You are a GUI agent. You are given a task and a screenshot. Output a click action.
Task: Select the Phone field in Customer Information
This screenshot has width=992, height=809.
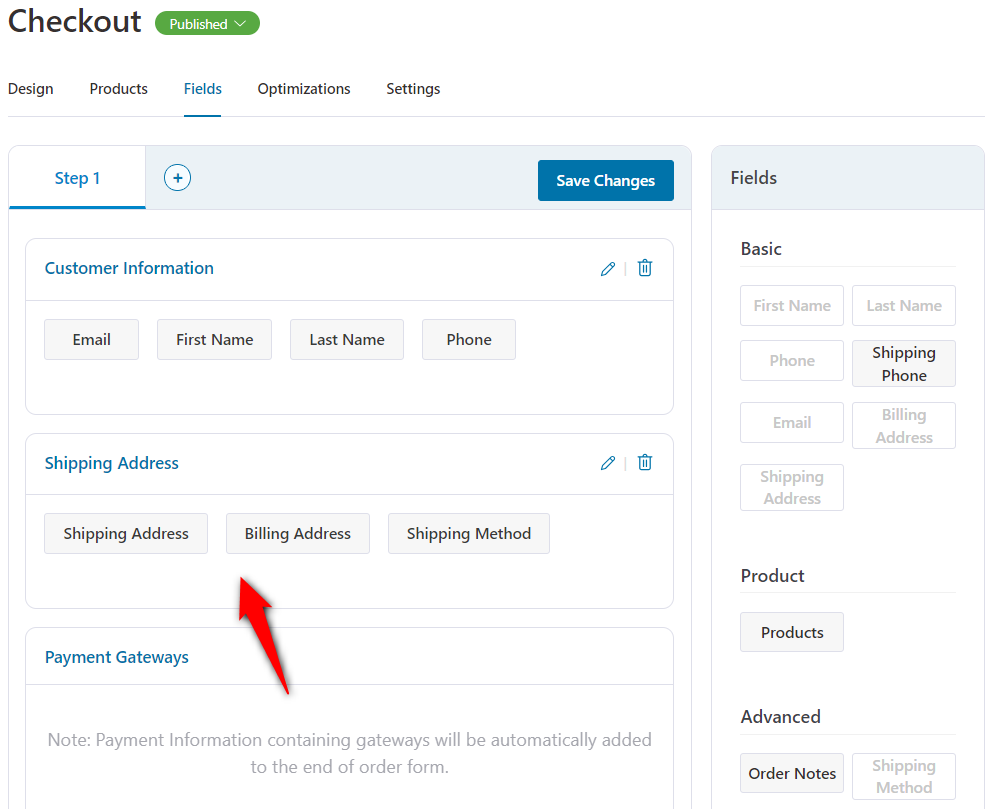pyautogui.click(x=469, y=340)
